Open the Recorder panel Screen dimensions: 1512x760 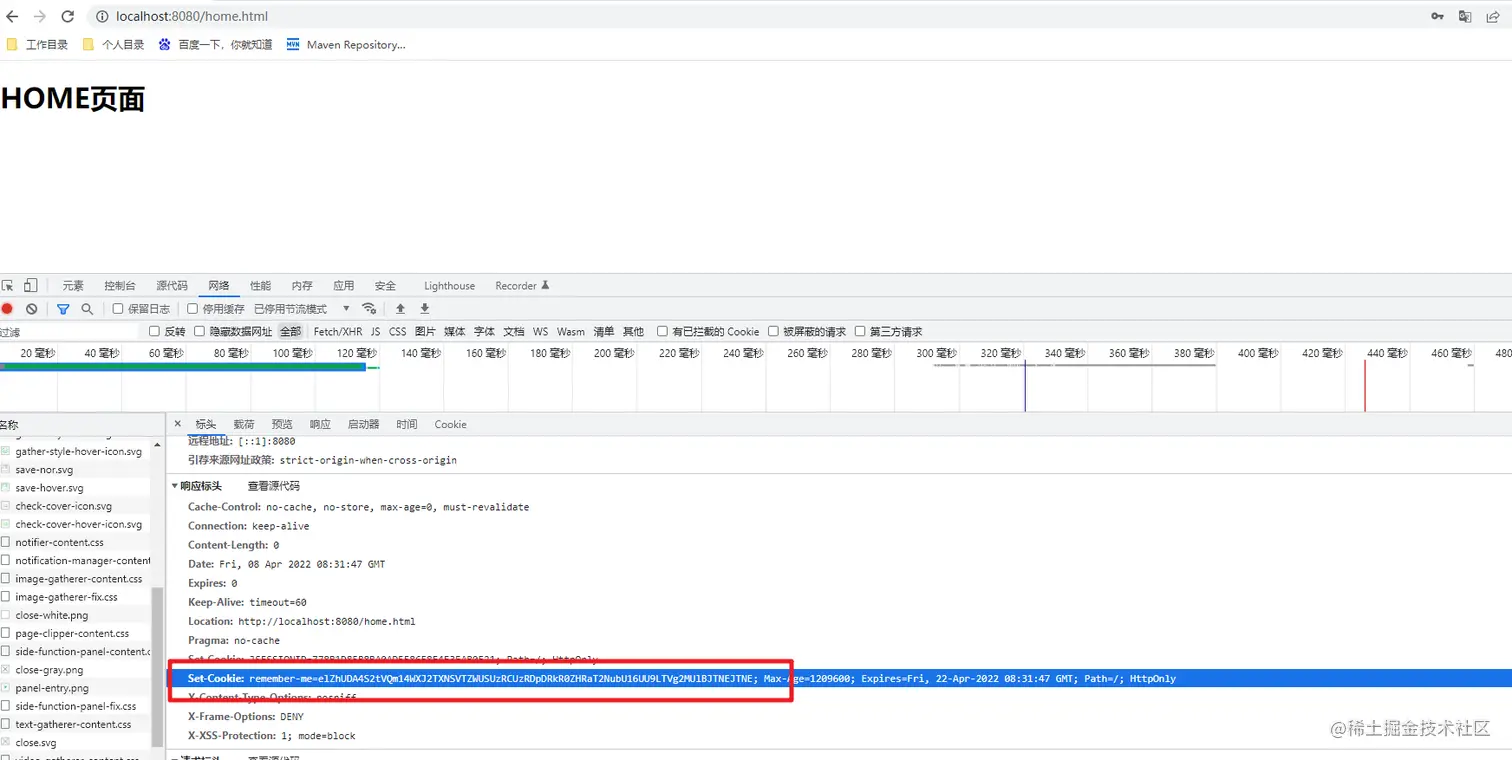click(x=522, y=285)
